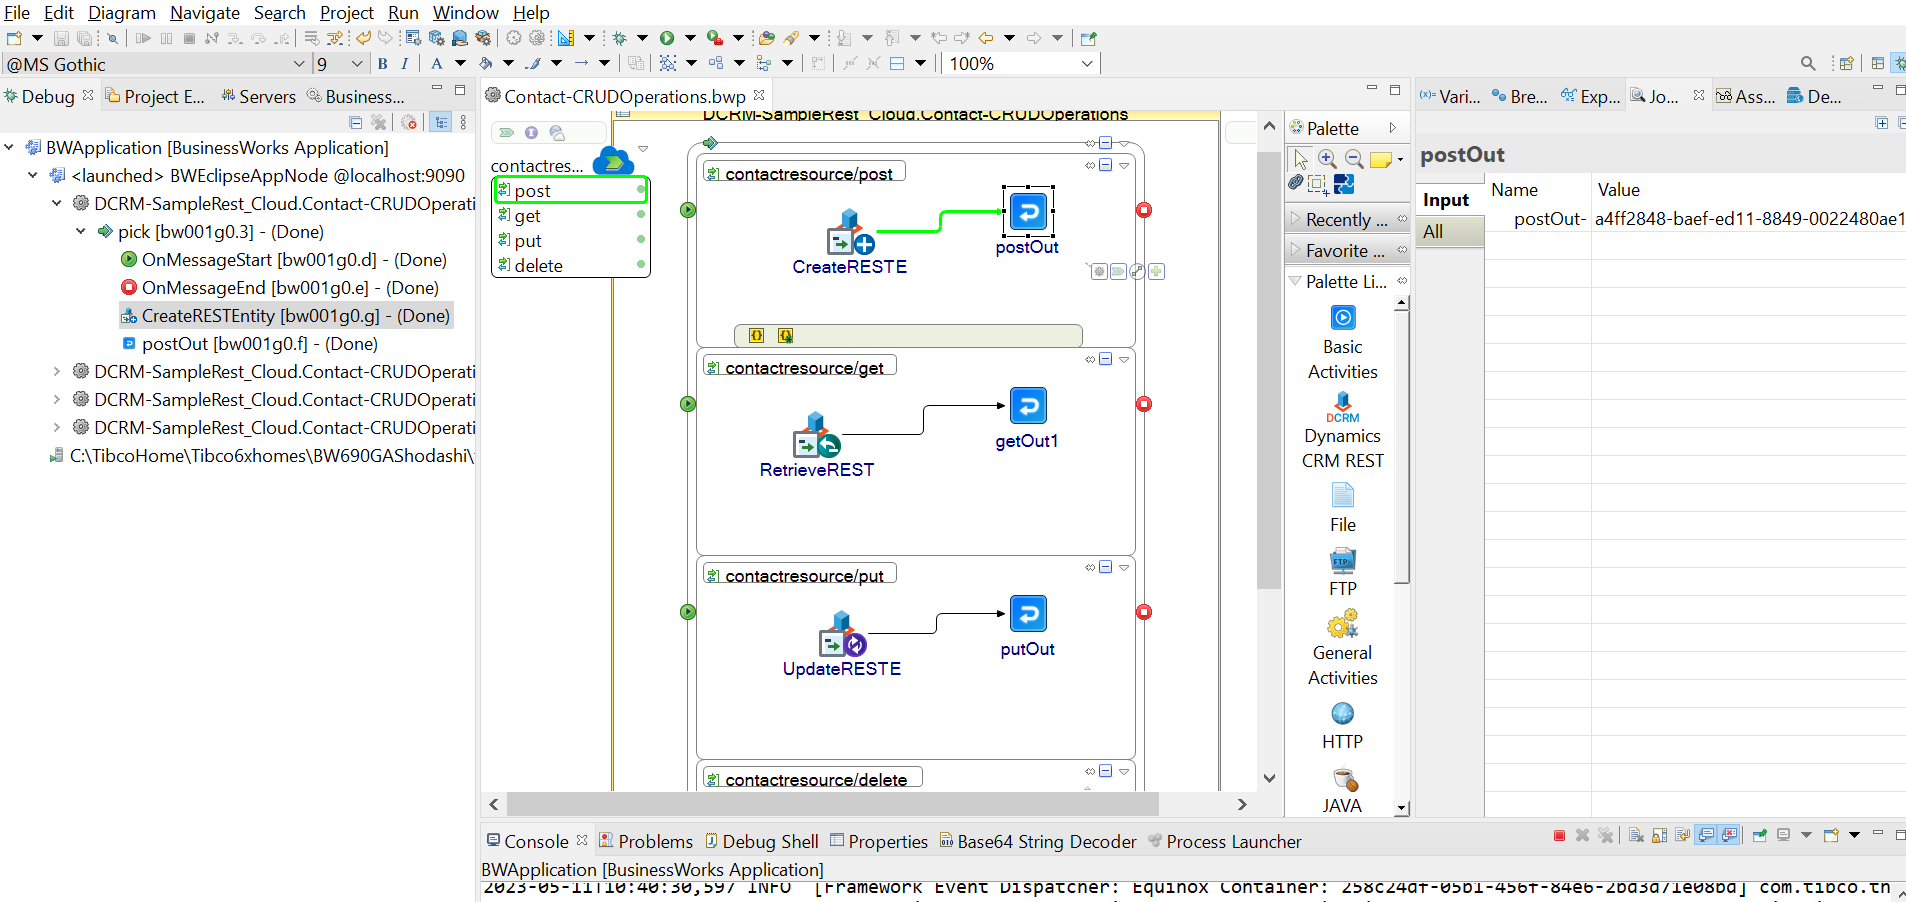Screen dimensions: 1906x902
Task: Click the blue puzzle icon in the palette tools
Action: (x=1344, y=184)
